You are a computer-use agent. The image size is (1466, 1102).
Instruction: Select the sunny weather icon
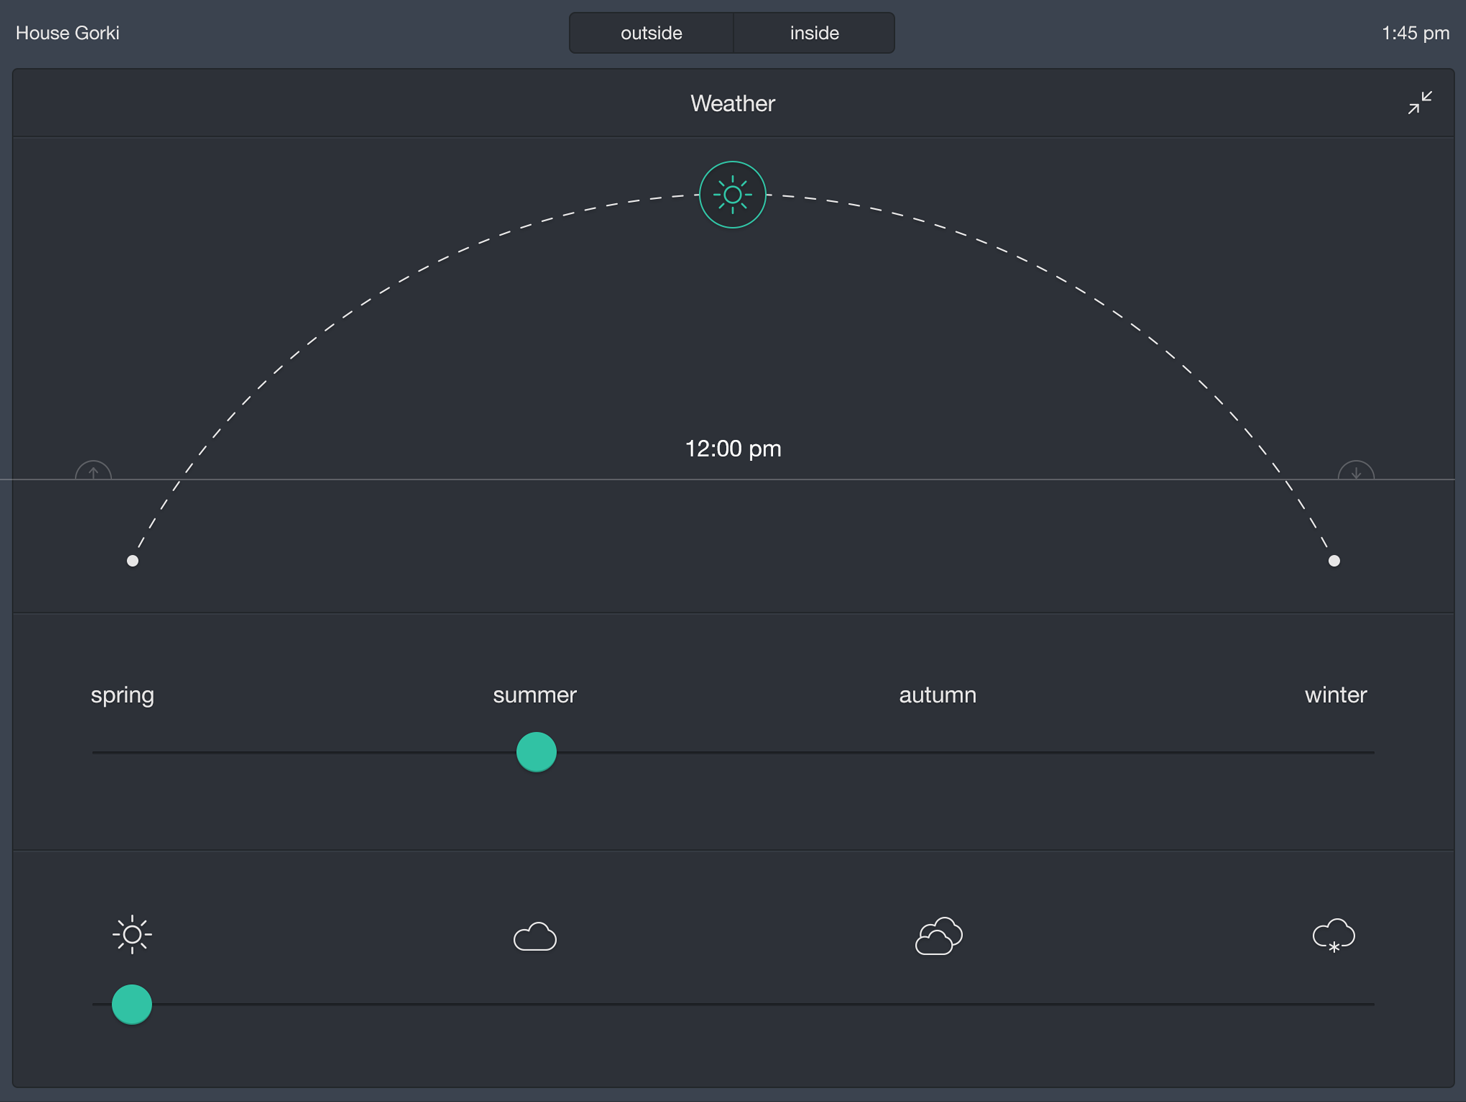132,935
